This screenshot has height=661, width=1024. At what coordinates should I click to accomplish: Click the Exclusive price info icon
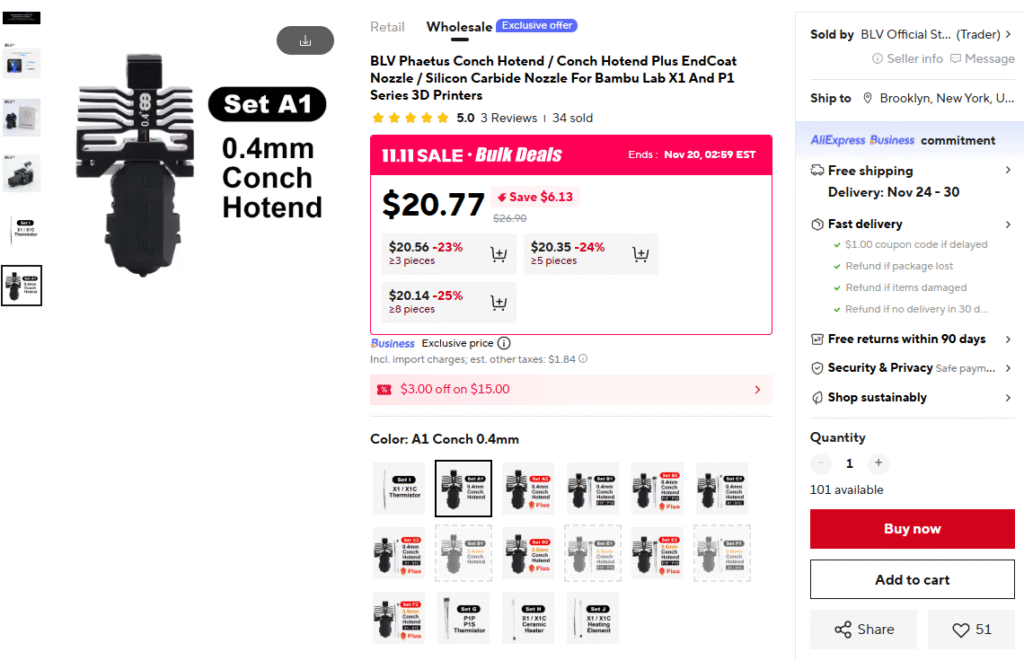[504, 343]
